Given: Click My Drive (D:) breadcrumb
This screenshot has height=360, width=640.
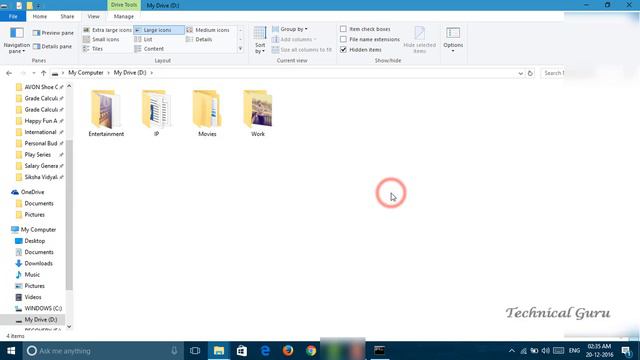Looking at the screenshot, I should click(130, 73).
